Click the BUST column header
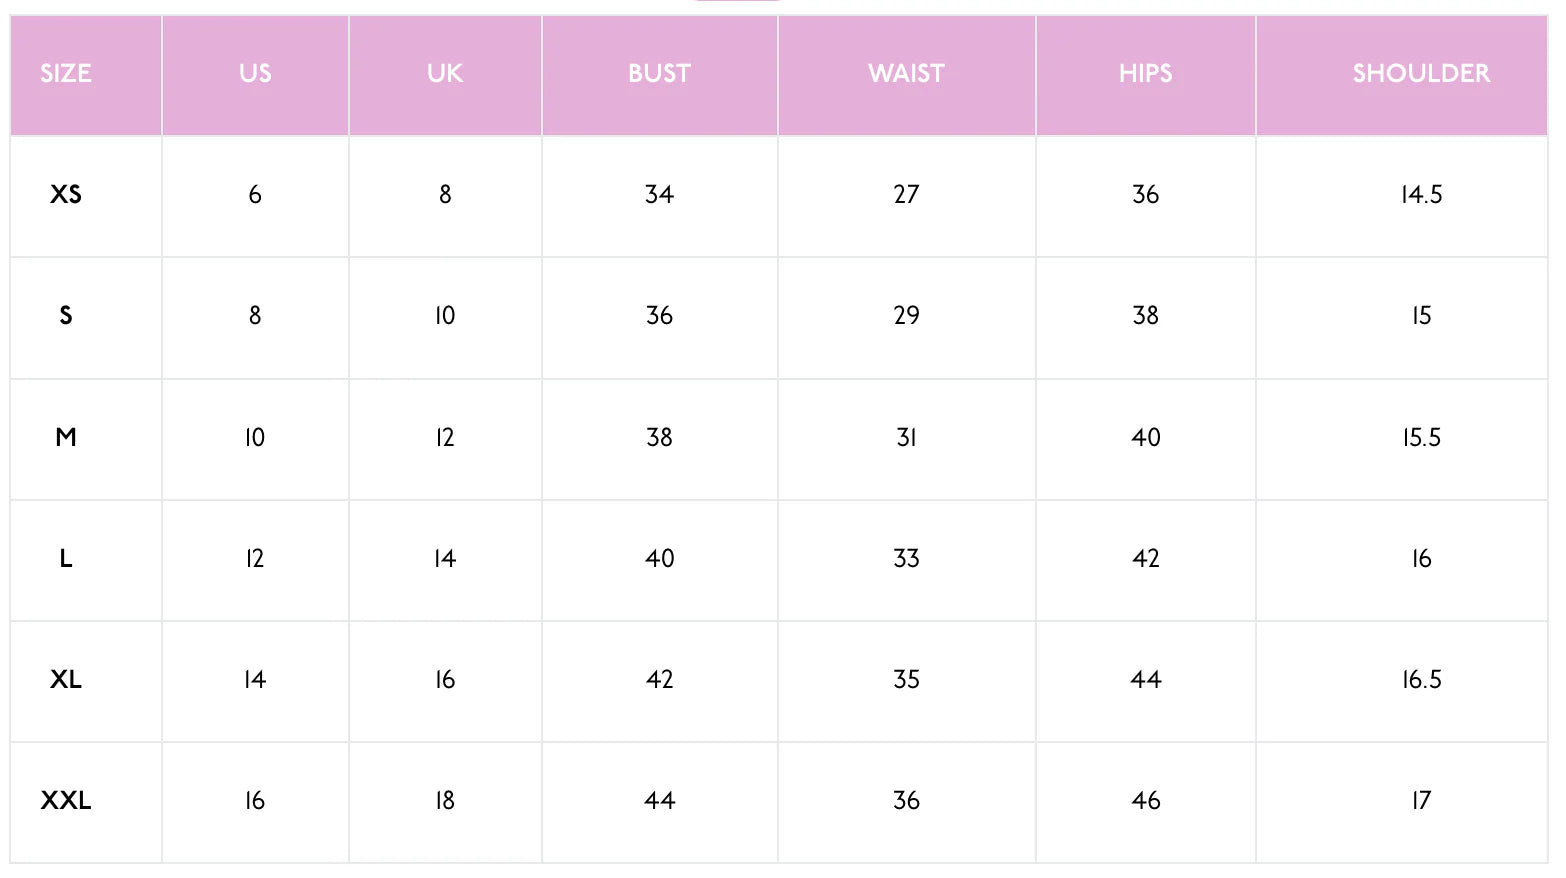The height and width of the screenshot is (878, 1566). 659,73
